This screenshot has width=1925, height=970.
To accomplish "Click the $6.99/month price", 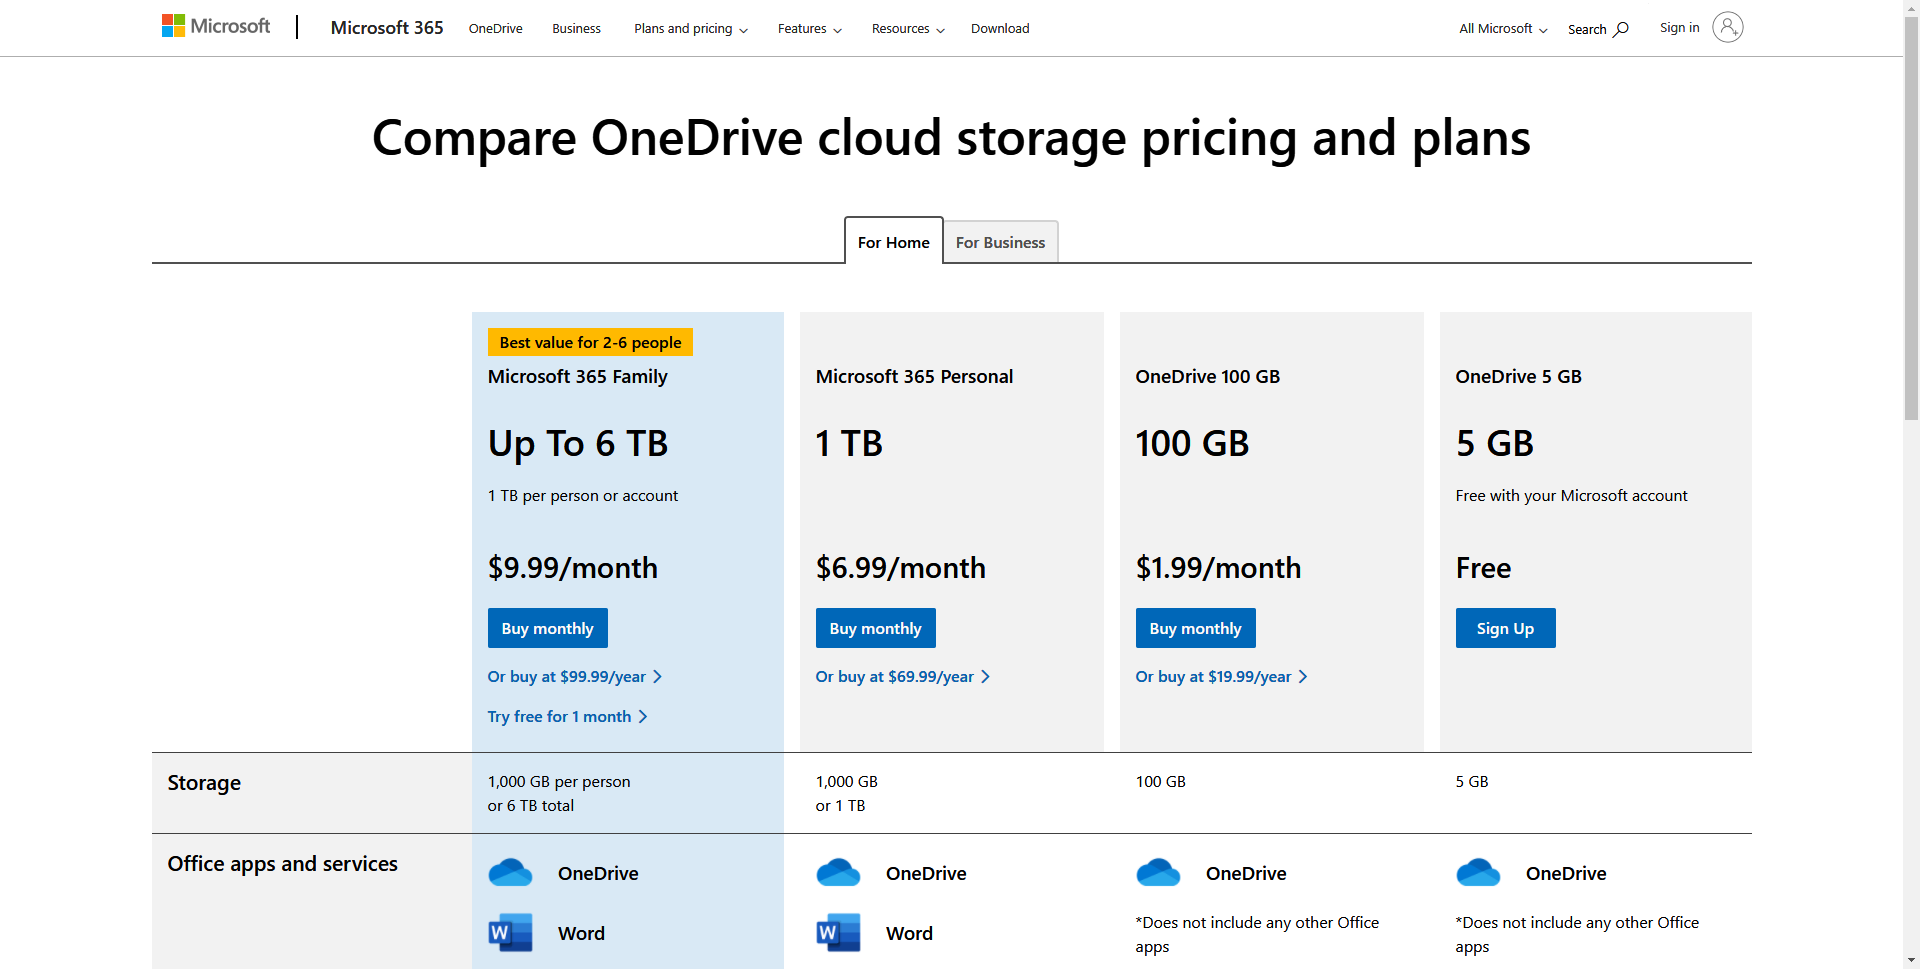I will [901, 568].
